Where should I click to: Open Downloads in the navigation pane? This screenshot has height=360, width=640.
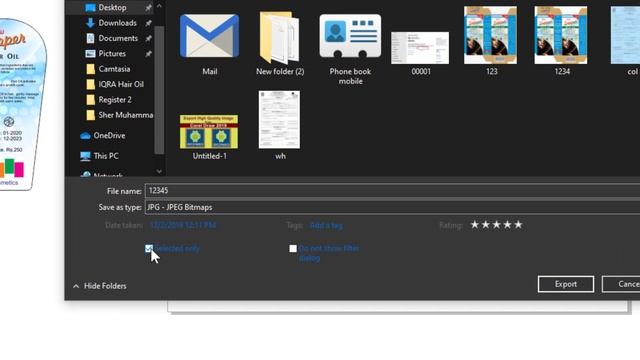(x=118, y=23)
